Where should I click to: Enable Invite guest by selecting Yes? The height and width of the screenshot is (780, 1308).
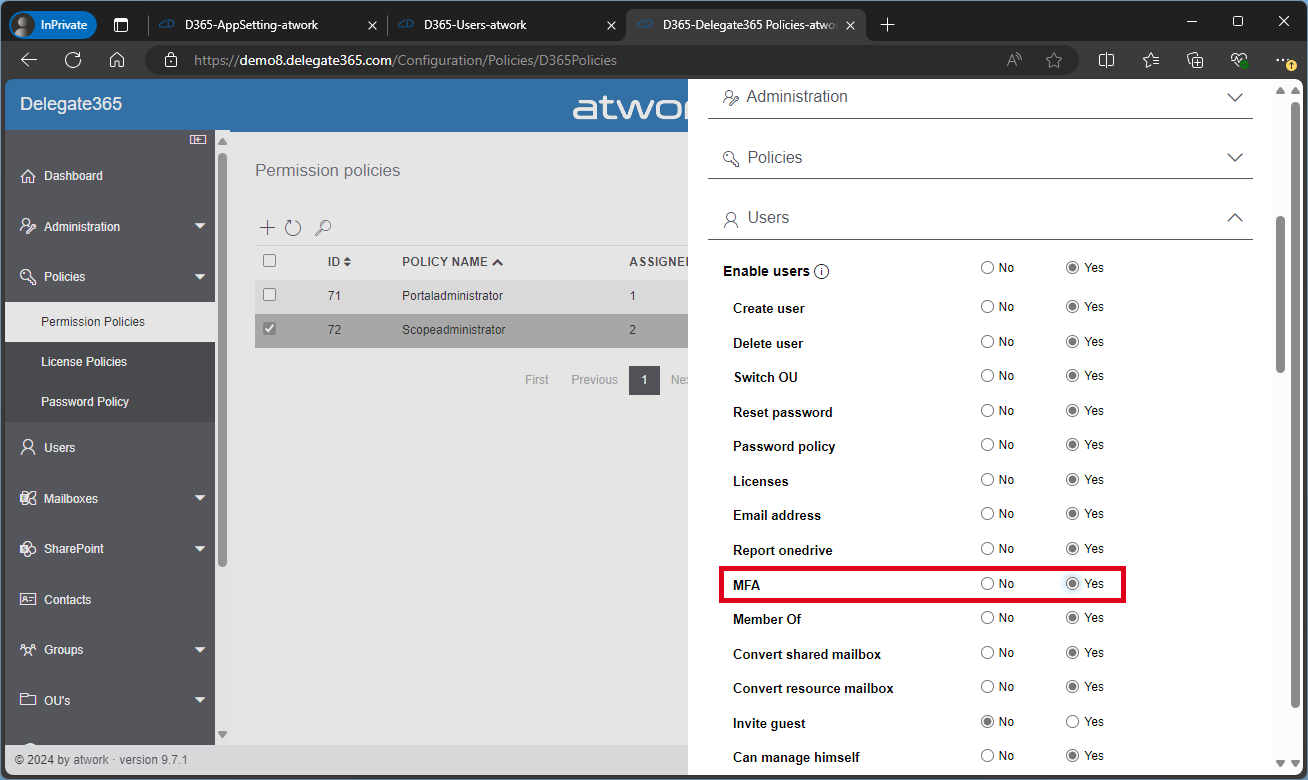click(x=1073, y=722)
